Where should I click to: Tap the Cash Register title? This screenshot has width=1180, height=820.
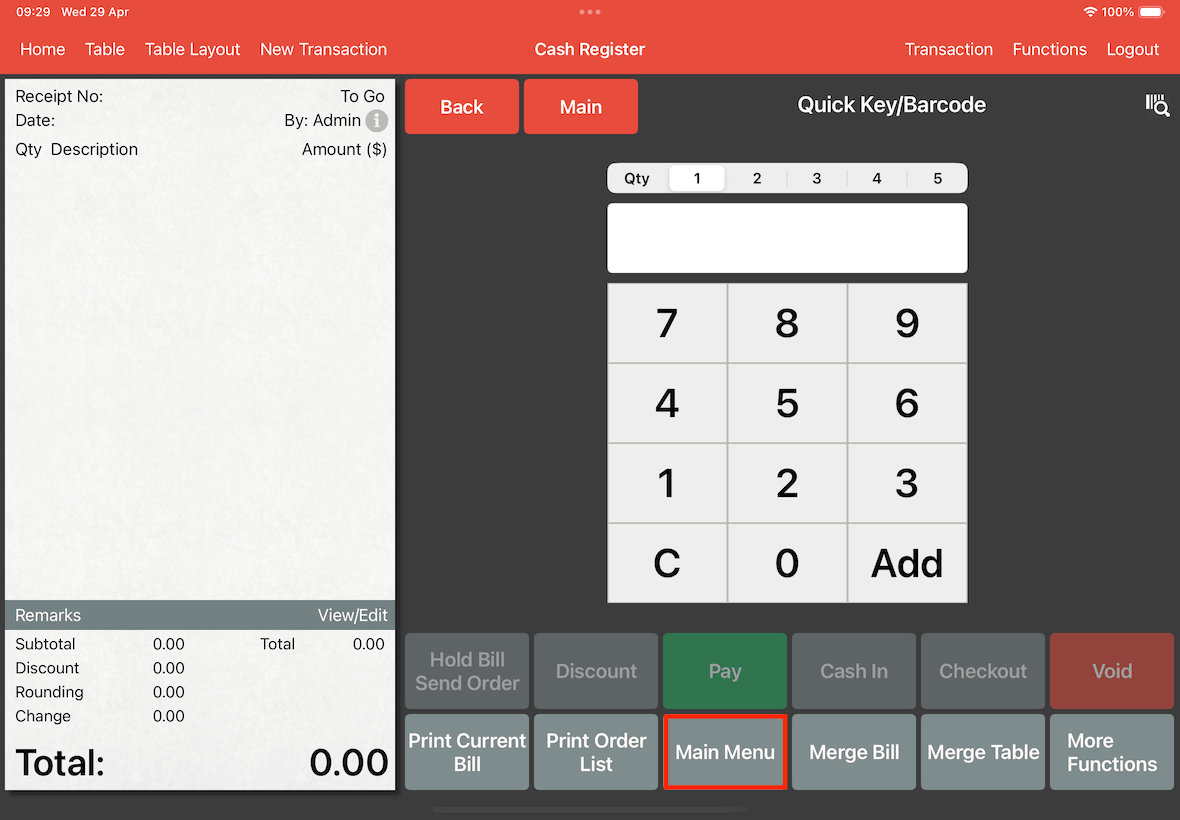[x=590, y=50]
